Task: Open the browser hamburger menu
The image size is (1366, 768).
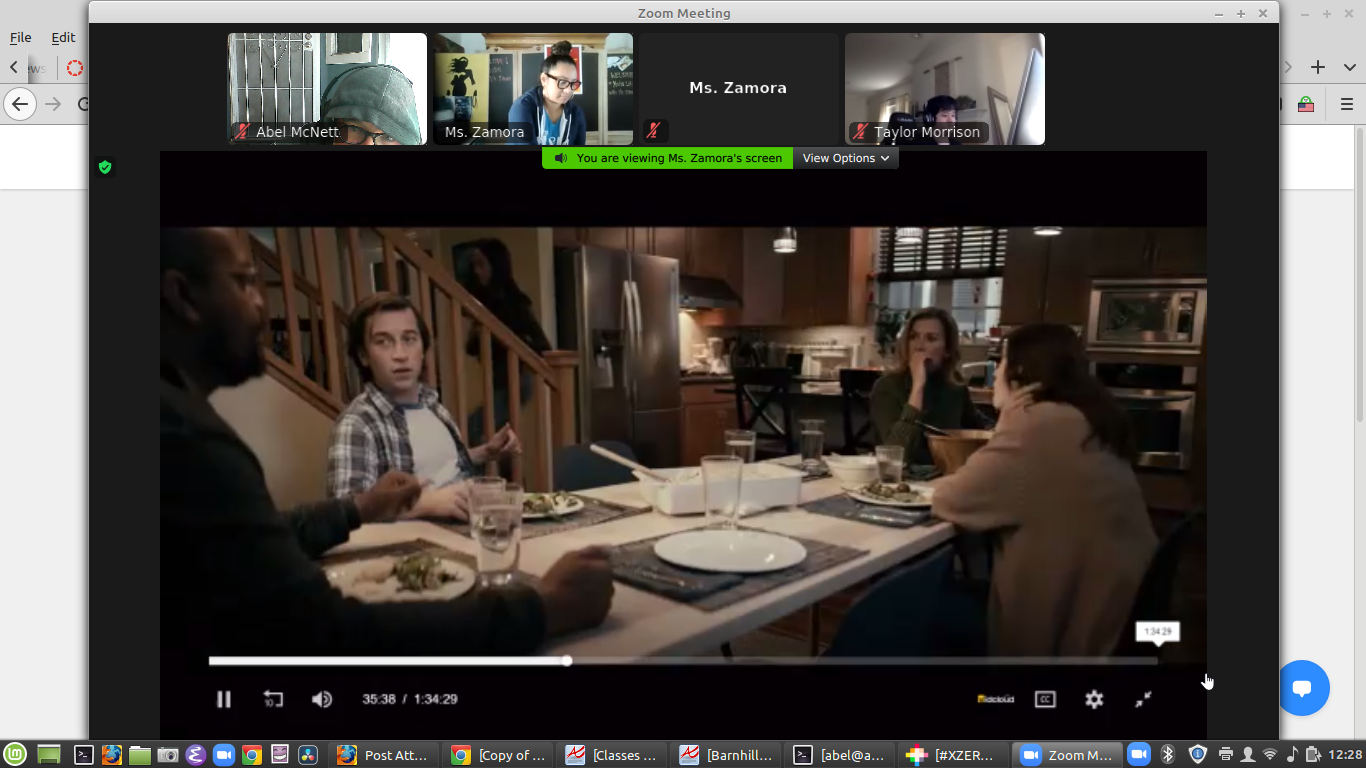Action: coord(1347,104)
